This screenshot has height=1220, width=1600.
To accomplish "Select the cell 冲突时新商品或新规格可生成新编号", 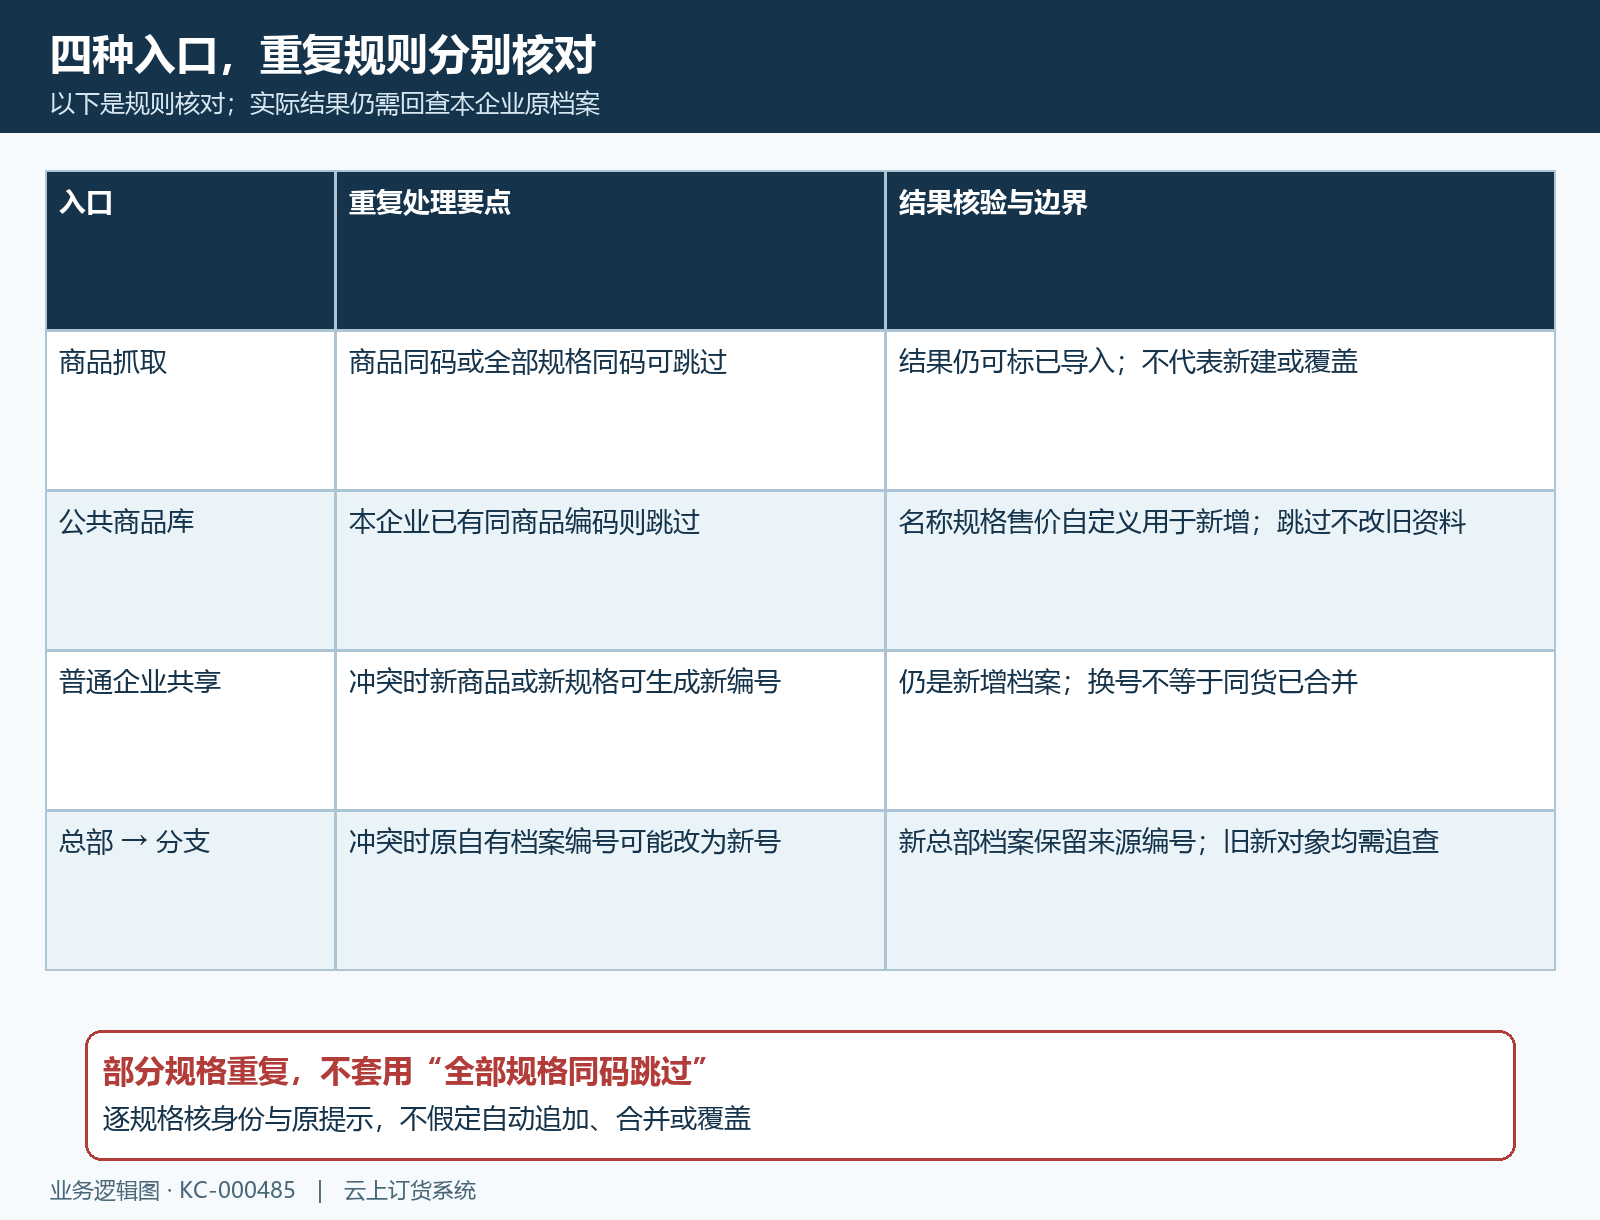I will pyautogui.click(x=610, y=731).
